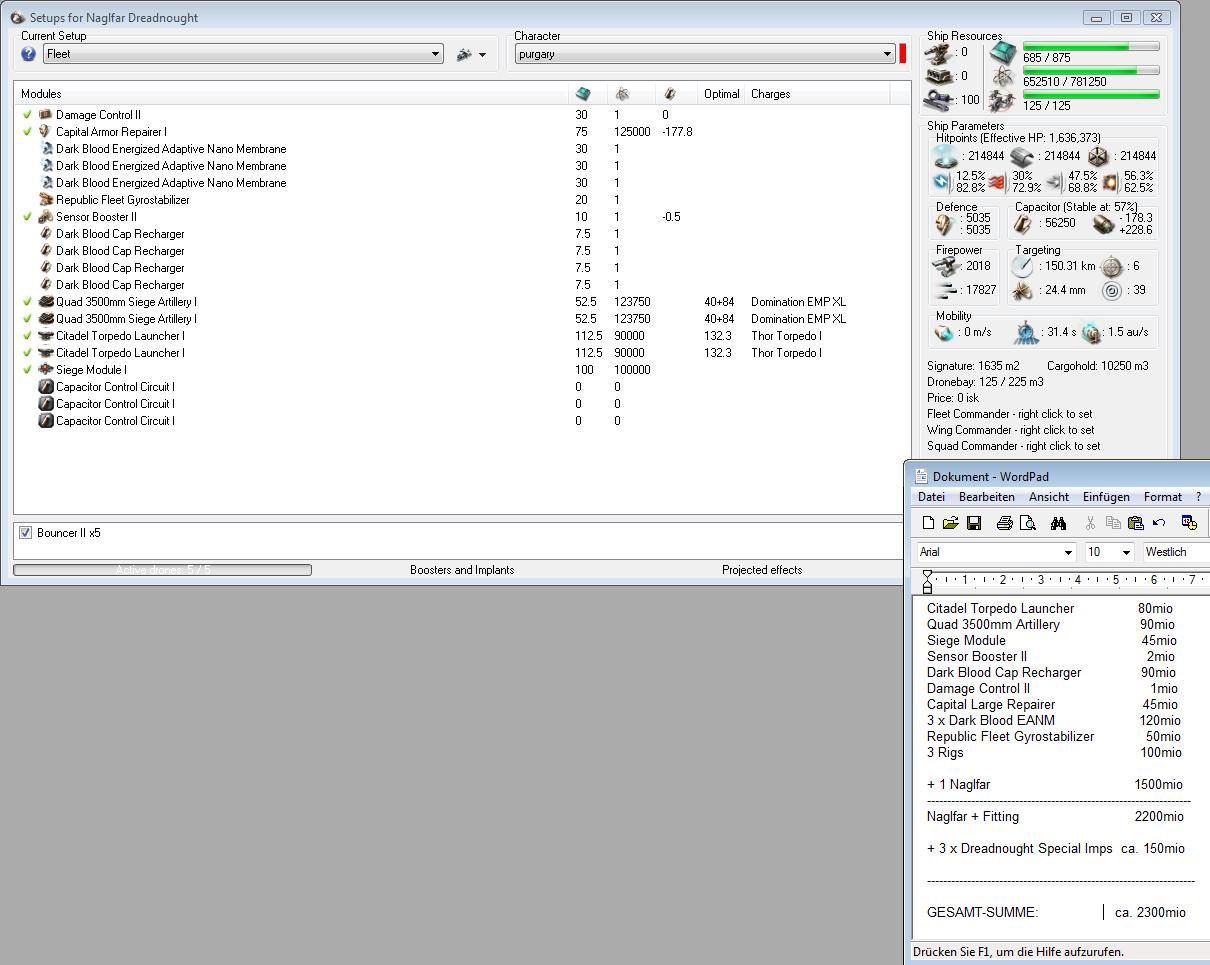The width and height of the screenshot is (1210, 965).
Task: Click the Undo icon in WordPad toolbar
Action: click(1159, 523)
